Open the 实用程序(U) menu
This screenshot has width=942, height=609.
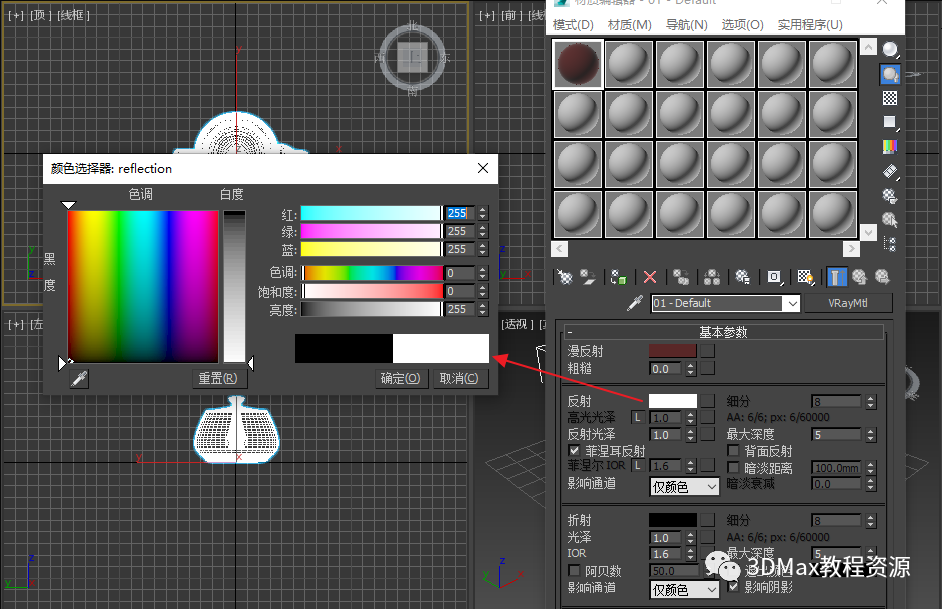810,24
